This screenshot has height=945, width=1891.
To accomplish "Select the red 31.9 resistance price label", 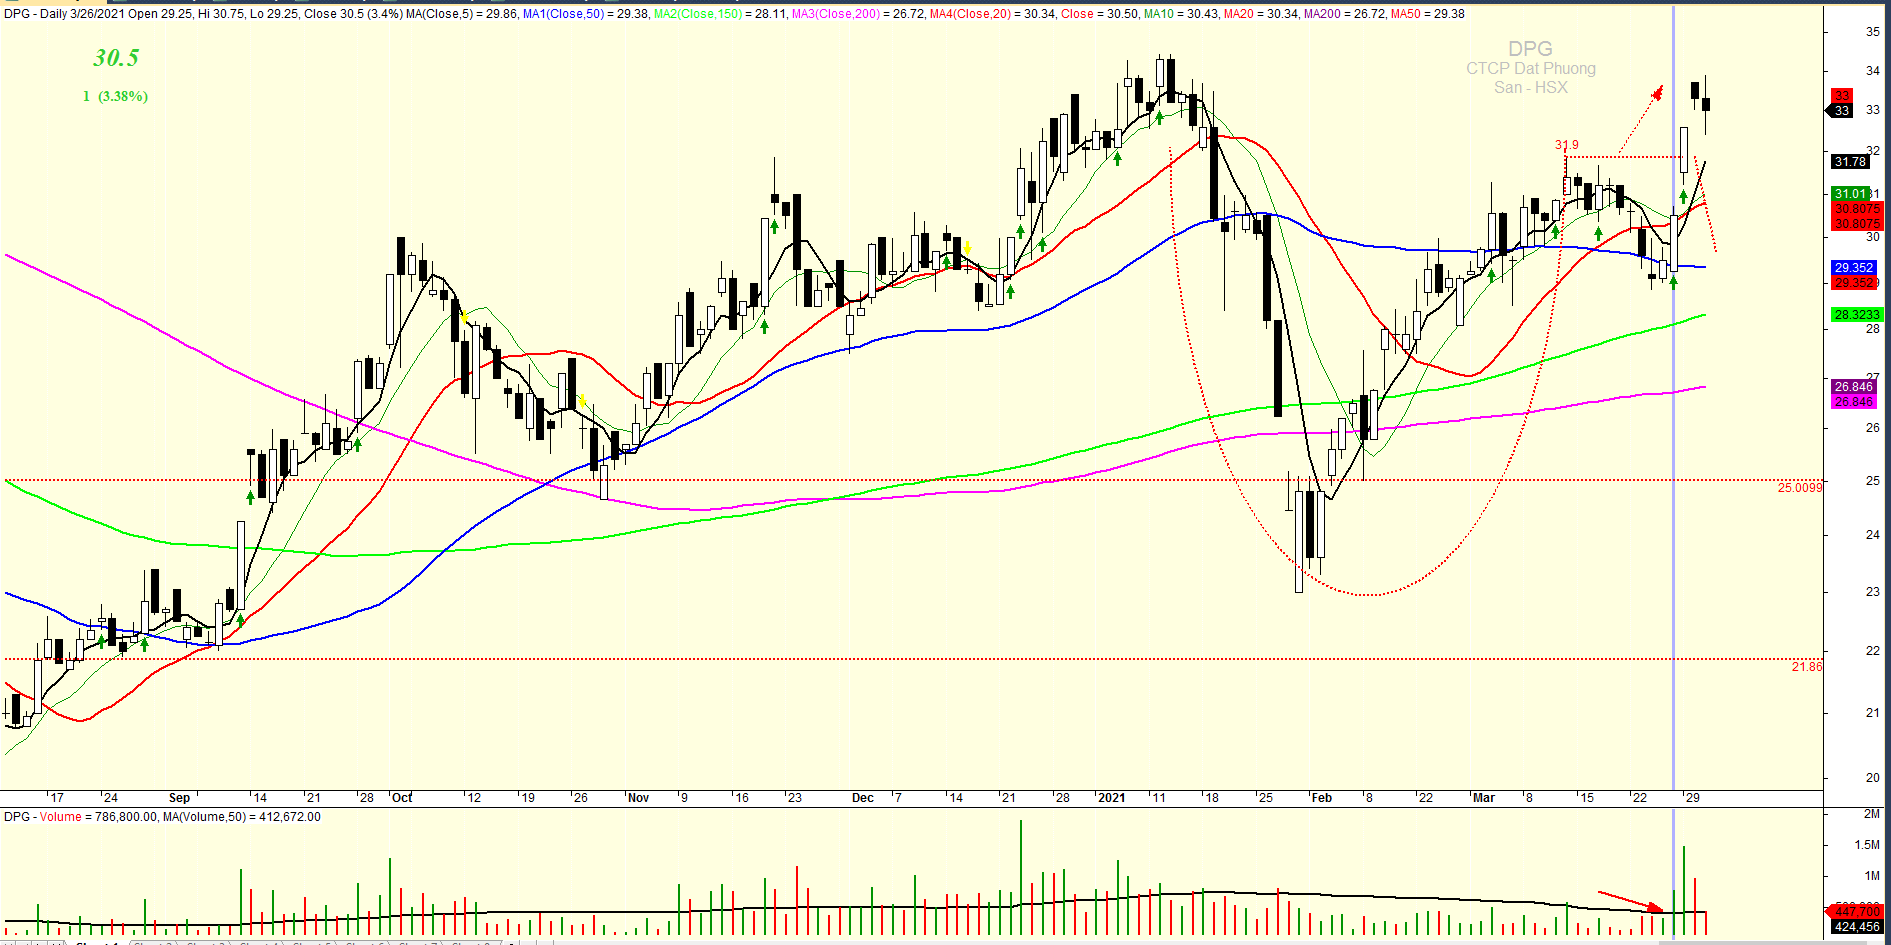I will click(1567, 145).
